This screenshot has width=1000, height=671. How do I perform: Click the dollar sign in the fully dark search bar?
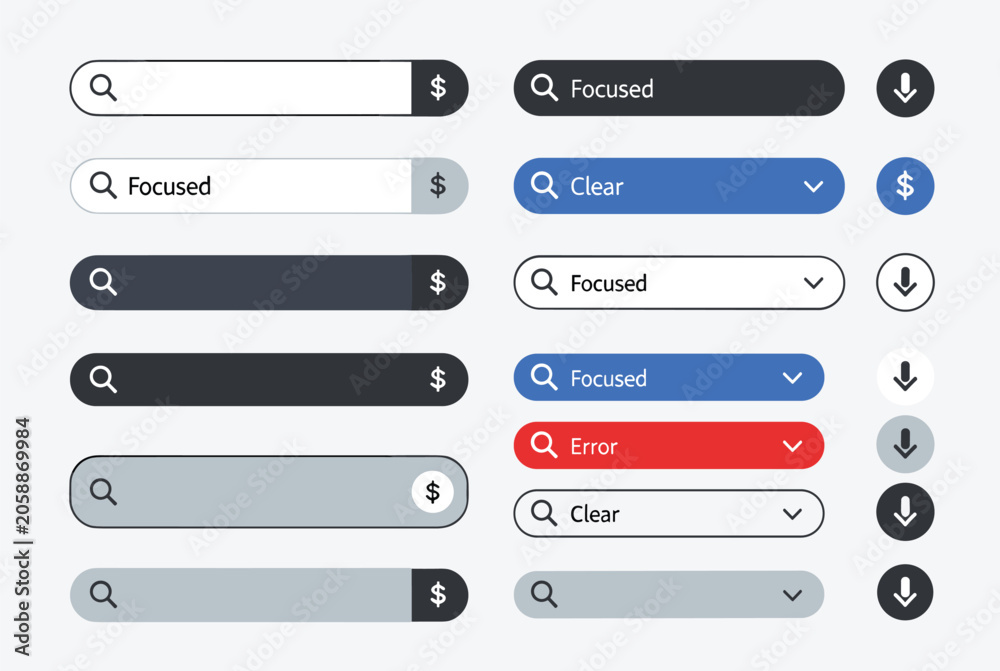click(438, 379)
